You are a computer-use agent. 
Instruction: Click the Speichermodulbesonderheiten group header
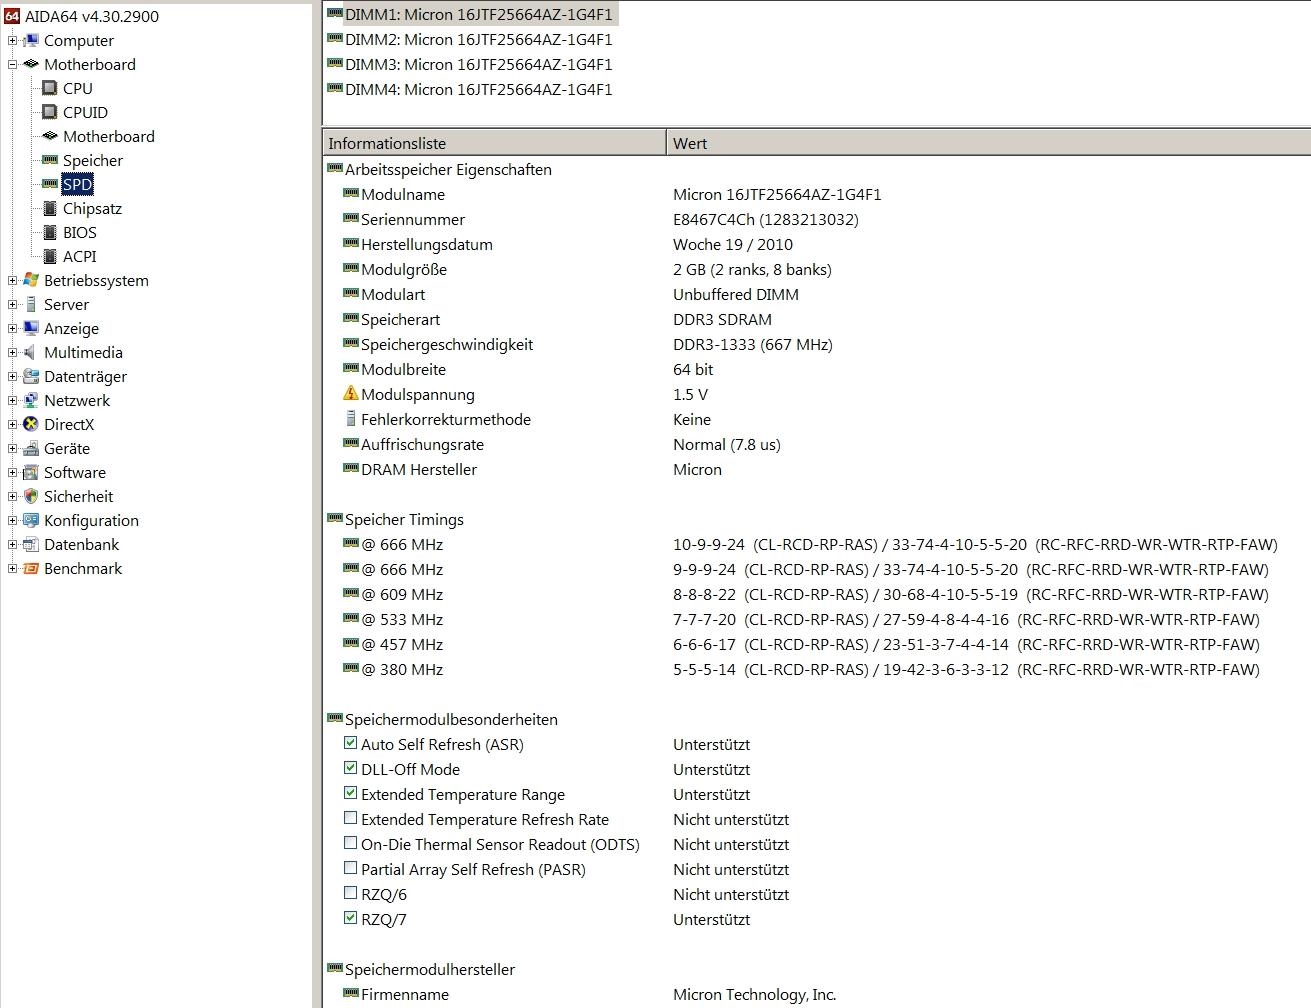click(451, 719)
